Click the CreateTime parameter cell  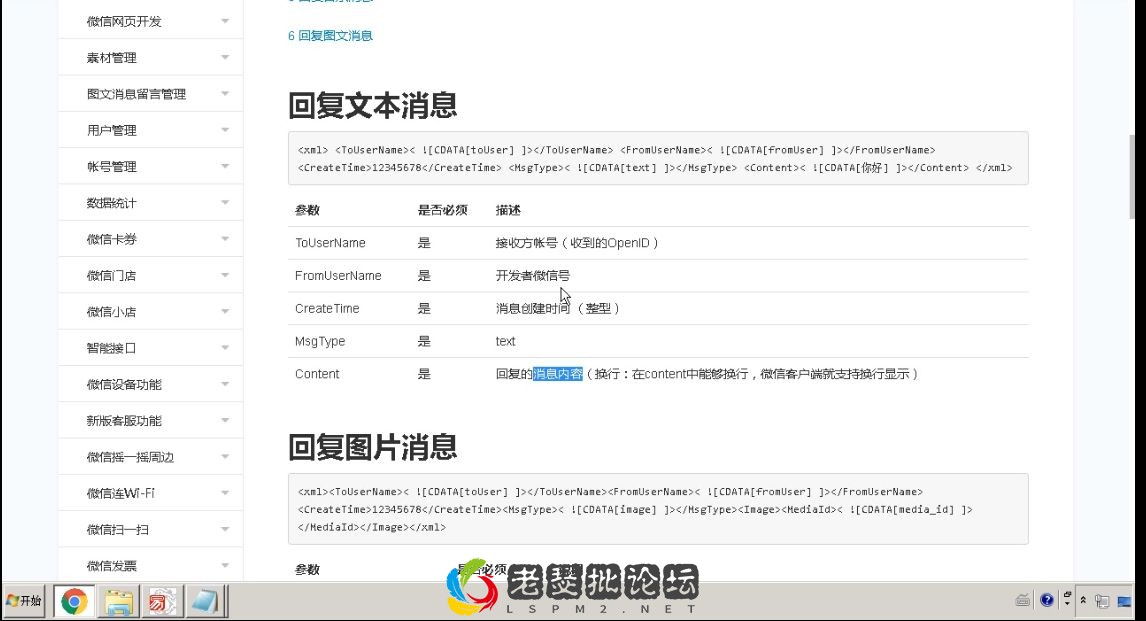[x=327, y=308]
